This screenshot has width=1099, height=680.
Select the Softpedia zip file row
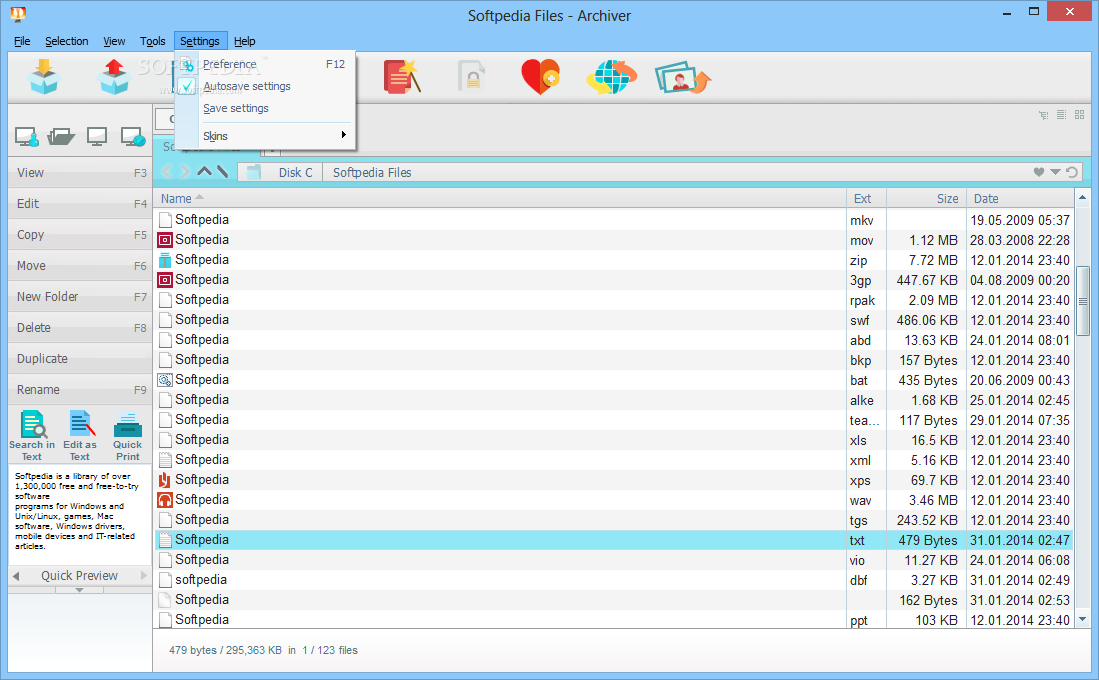[613, 259]
